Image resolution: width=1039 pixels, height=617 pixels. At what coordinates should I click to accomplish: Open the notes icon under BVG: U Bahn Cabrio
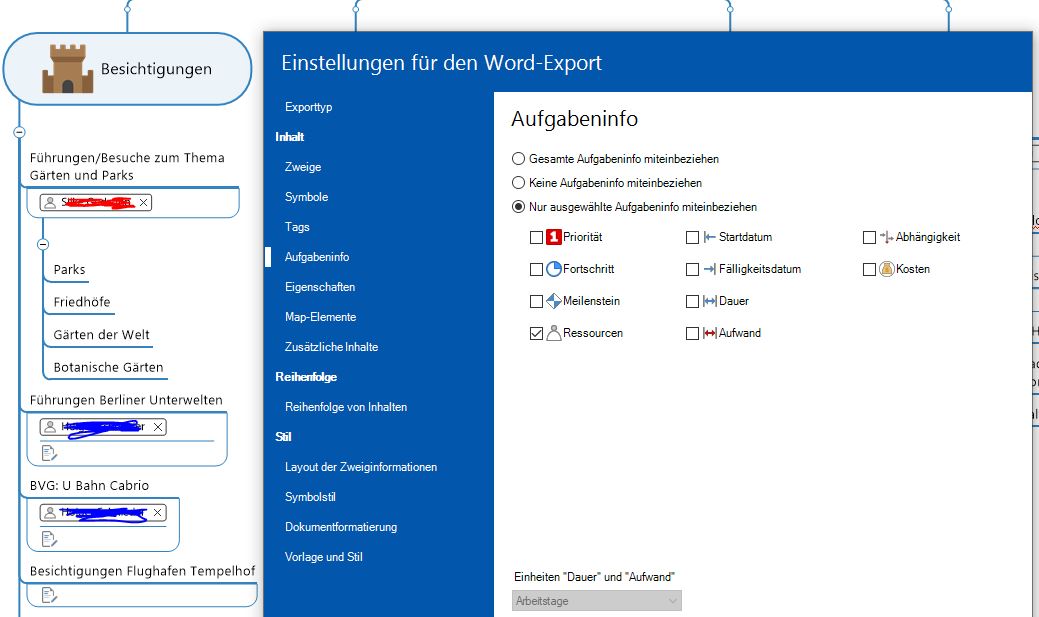48,539
